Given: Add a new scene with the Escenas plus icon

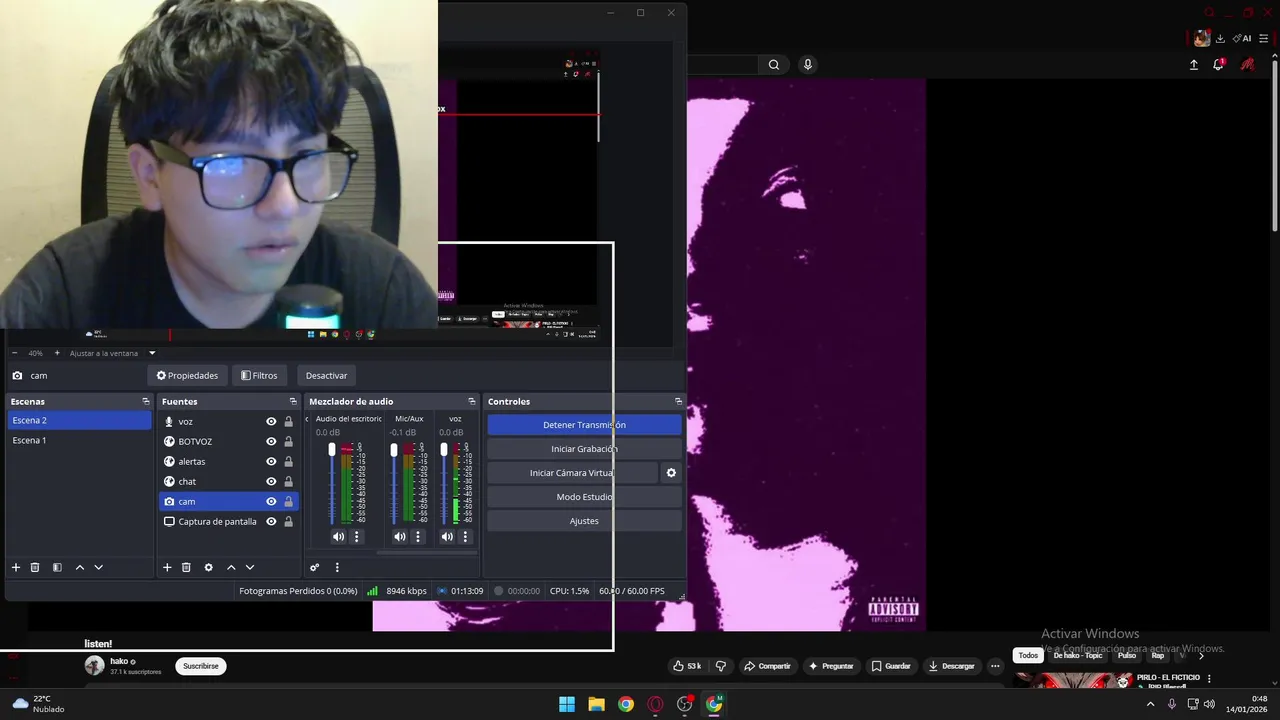Looking at the screenshot, I should pyautogui.click(x=16, y=567).
